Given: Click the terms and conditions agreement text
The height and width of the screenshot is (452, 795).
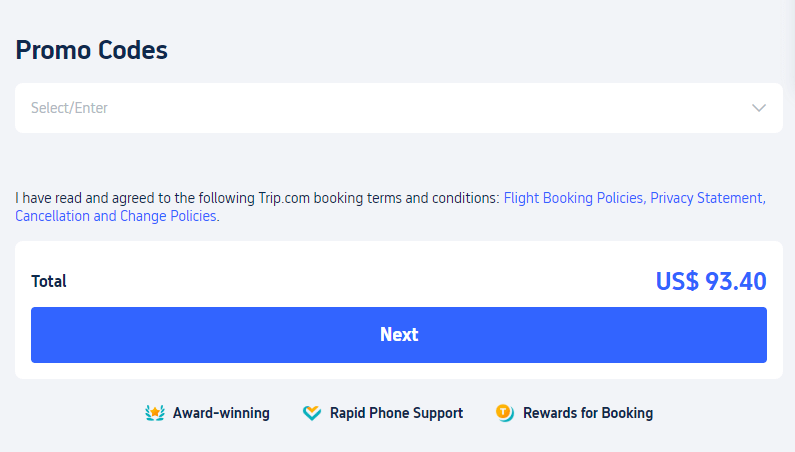Looking at the screenshot, I should click(x=258, y=198).
